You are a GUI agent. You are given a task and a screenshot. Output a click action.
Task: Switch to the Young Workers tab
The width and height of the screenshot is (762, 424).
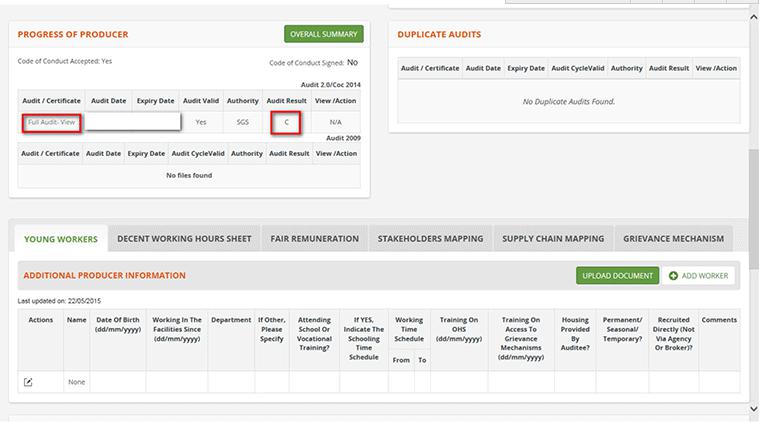click(60, 239)
